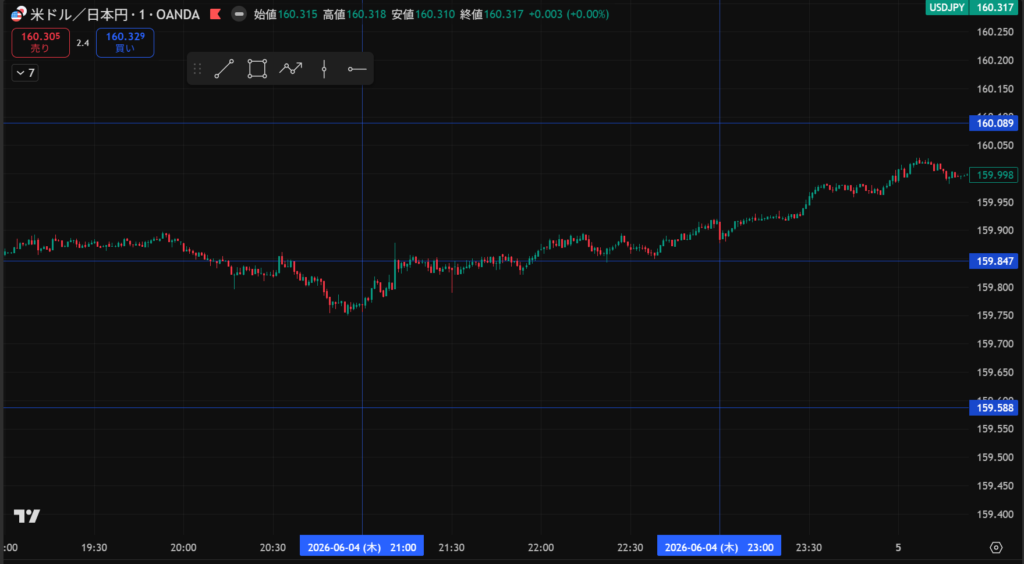The image size is (1024, 564).
Task: Select the 159.588 horizontal line price label
Action: pyautogui.click(x=993, y=408)
